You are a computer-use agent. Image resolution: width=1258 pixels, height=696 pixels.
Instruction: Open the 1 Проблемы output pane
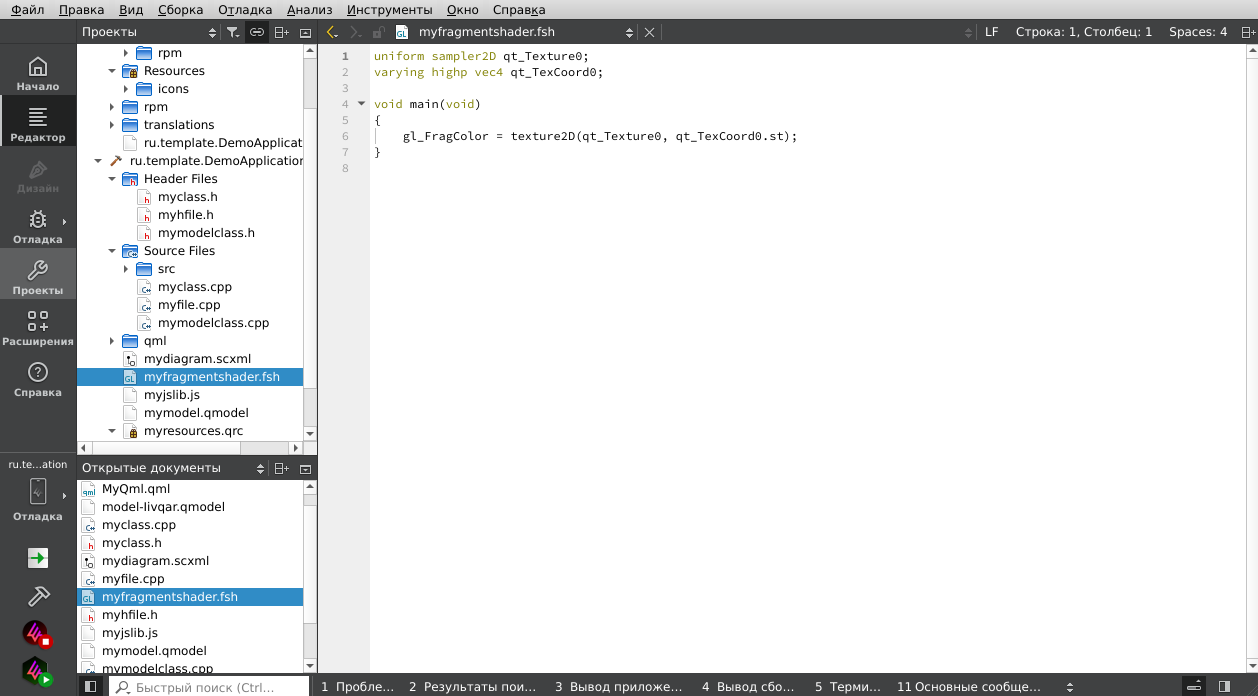357,687
